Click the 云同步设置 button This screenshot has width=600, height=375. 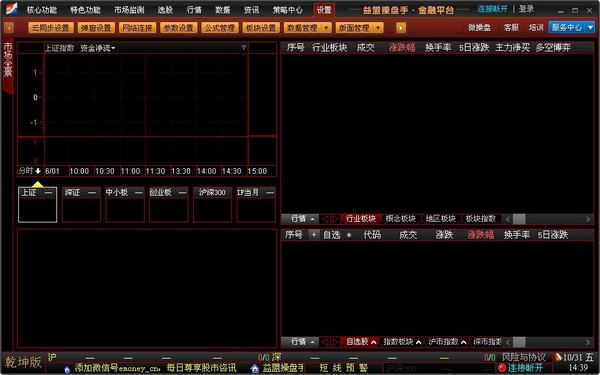(51, 28)
